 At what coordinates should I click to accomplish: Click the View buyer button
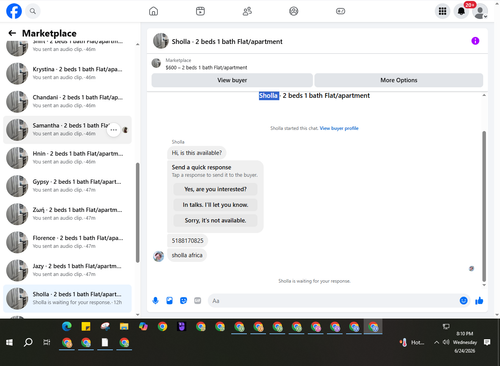click(x=232, y=80)
